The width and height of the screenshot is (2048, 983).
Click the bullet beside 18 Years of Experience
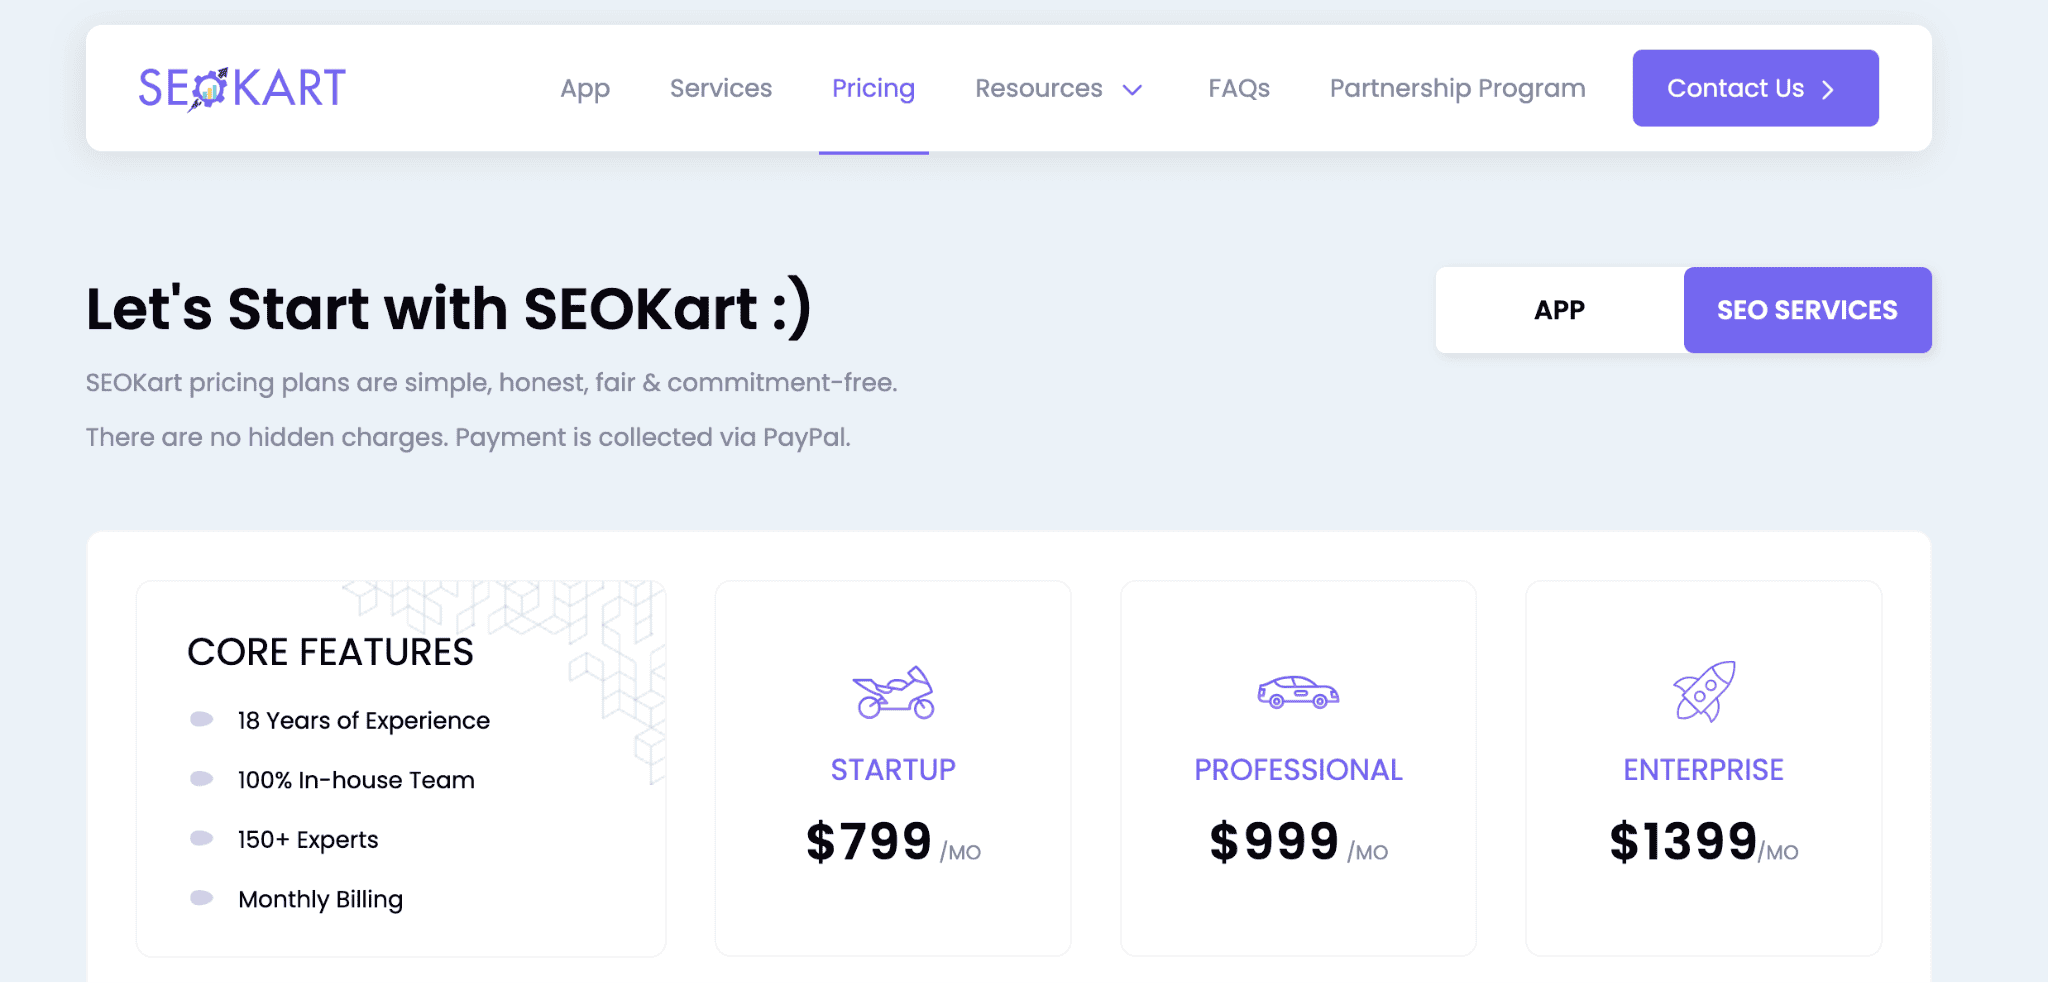[201, 719]
